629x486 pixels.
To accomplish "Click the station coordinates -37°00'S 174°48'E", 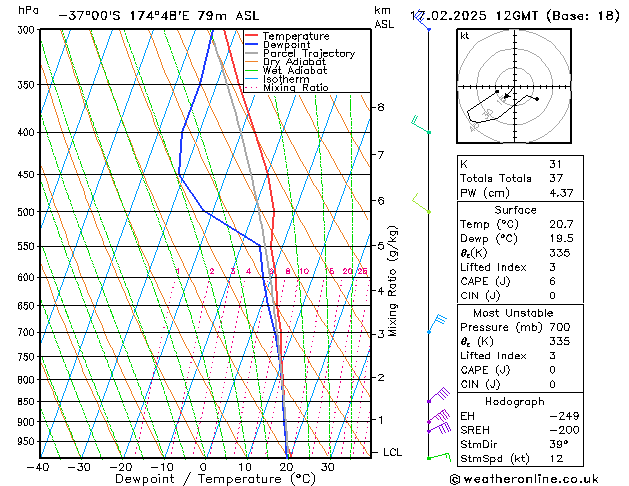I will (x=124, y=16).
